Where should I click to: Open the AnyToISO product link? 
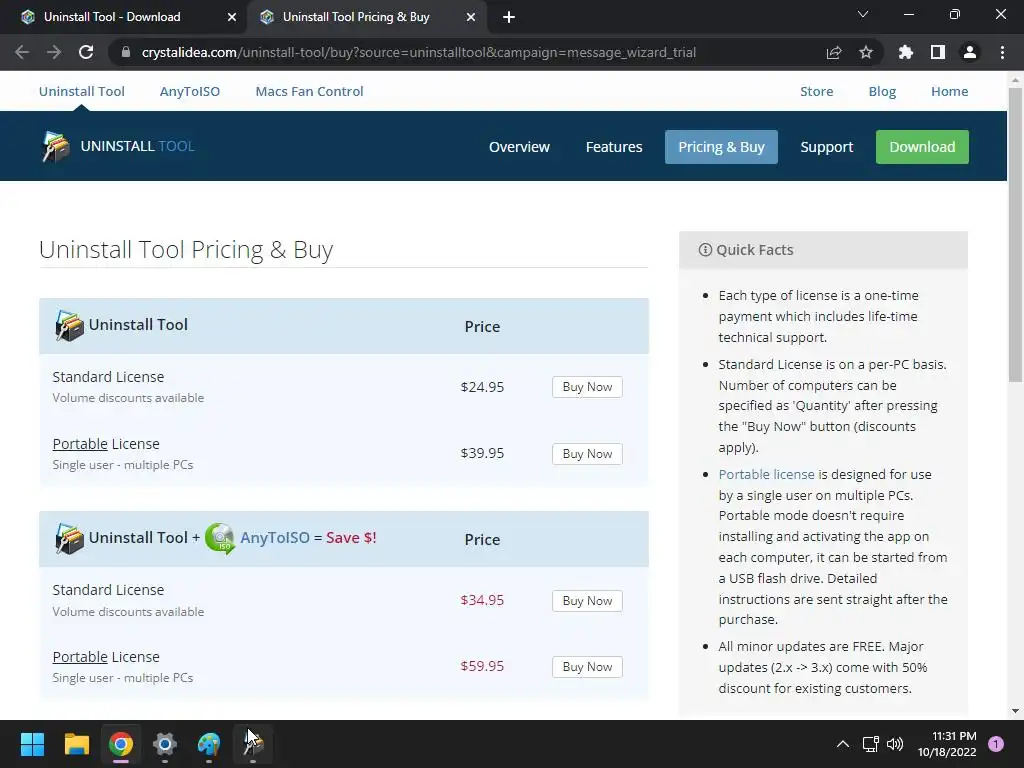(190, 91)
